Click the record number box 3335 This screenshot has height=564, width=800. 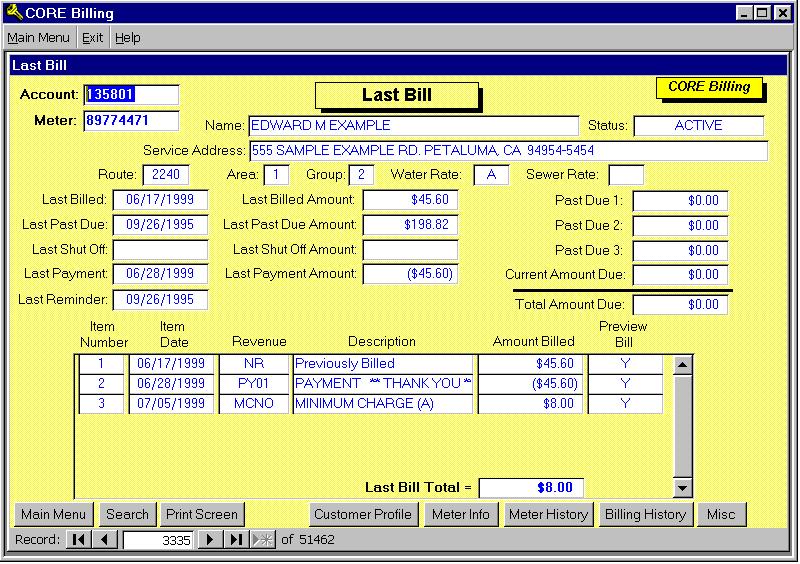(158, 540)
